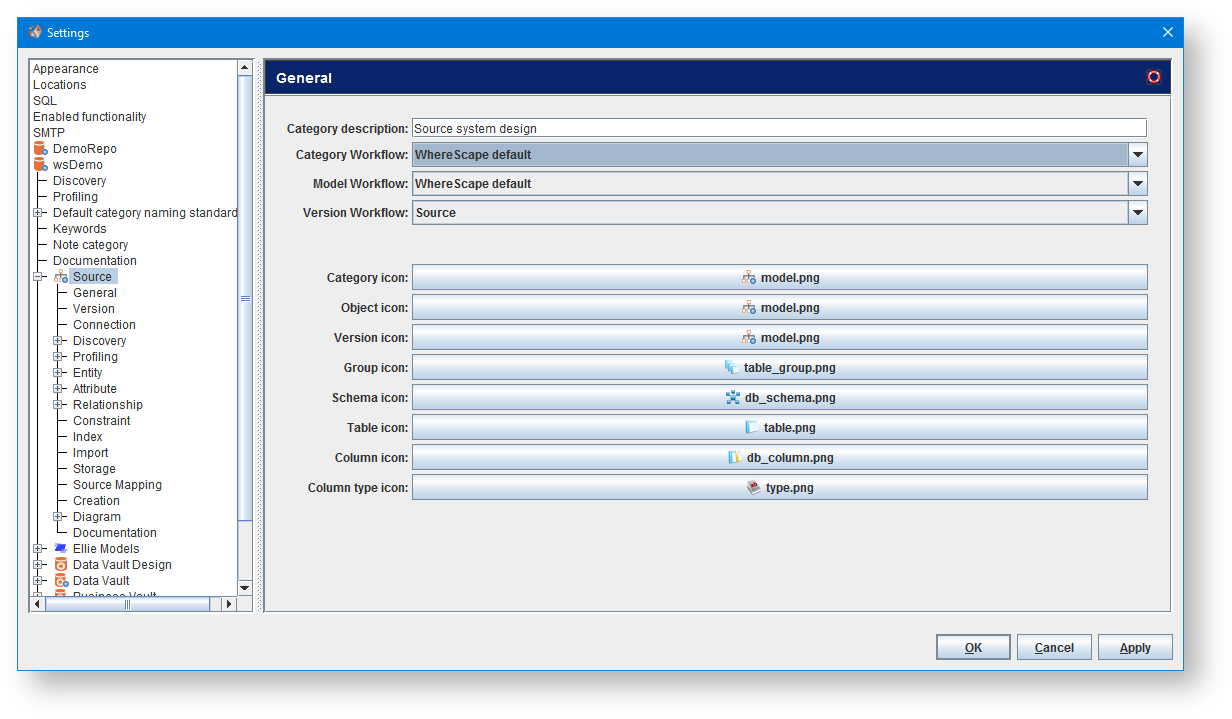Select Connection under Source
Viewport: 1232px width, 719px height.
pyautogui.click(x=105, y=325)
